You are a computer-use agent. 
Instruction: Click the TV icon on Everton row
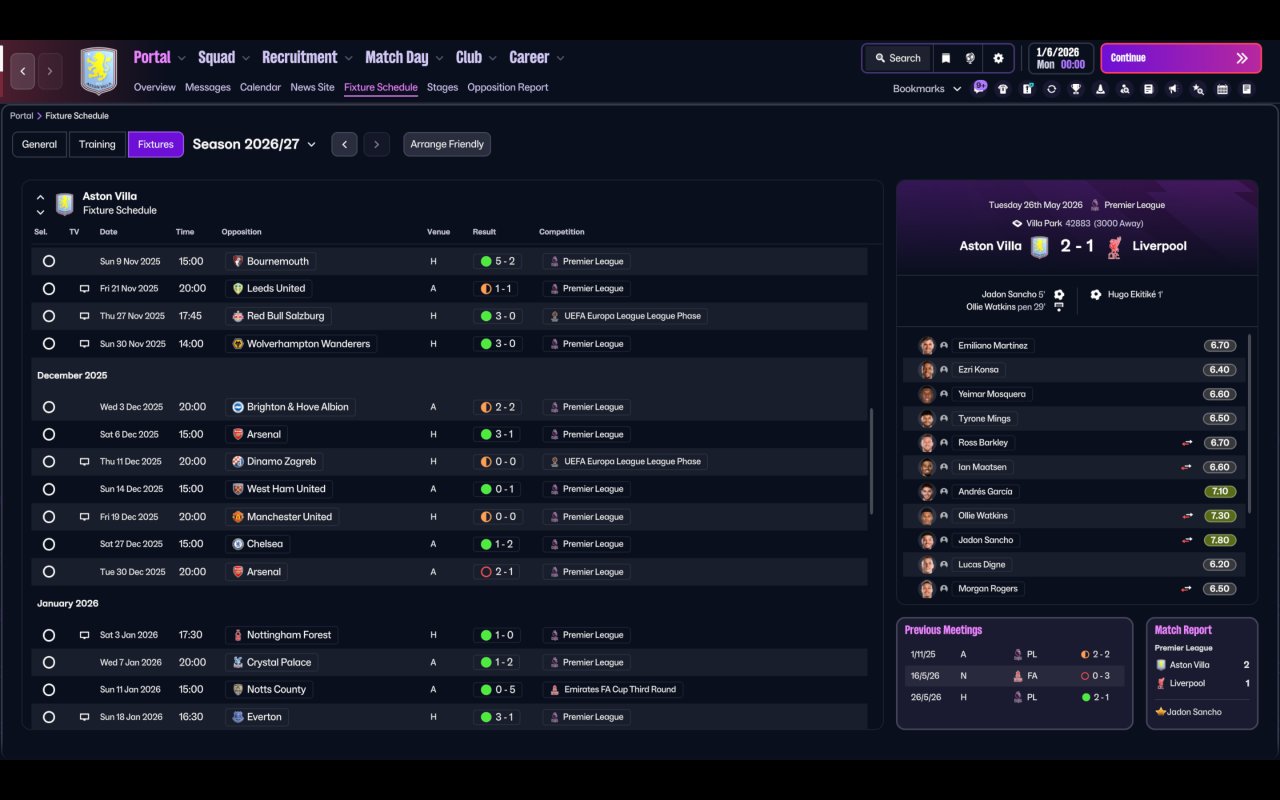[x=85, y=717]
